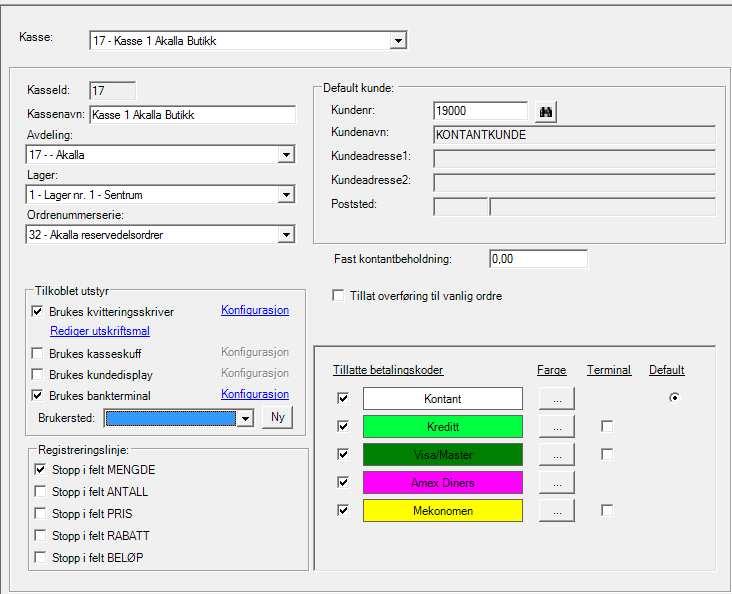
Task: Click the Poststed postal code field
Action: tap(460, 207)
